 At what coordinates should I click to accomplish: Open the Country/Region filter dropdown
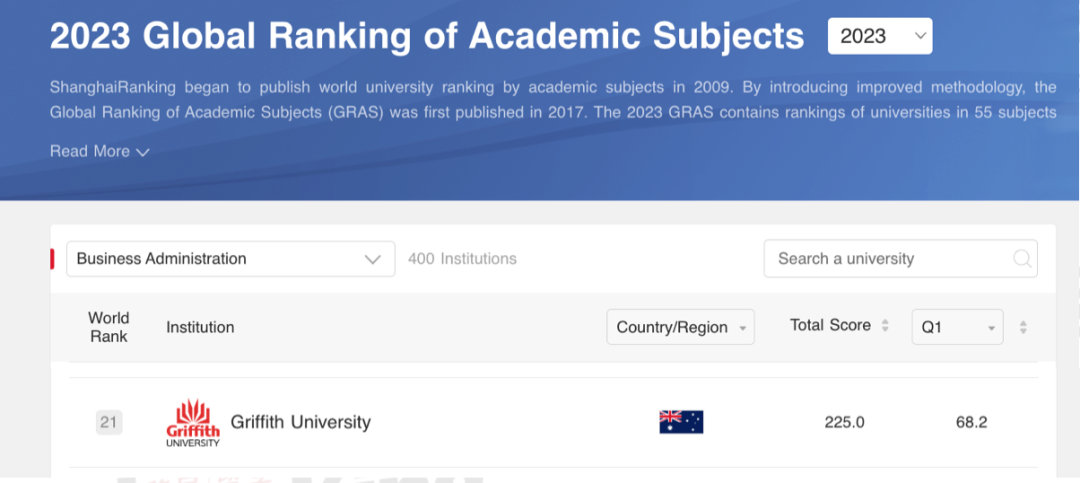pos(681,327)
